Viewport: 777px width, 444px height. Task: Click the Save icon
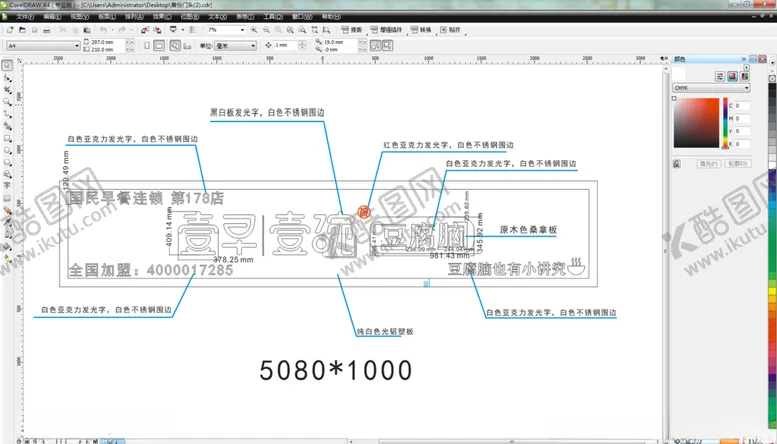pos(35,30)
